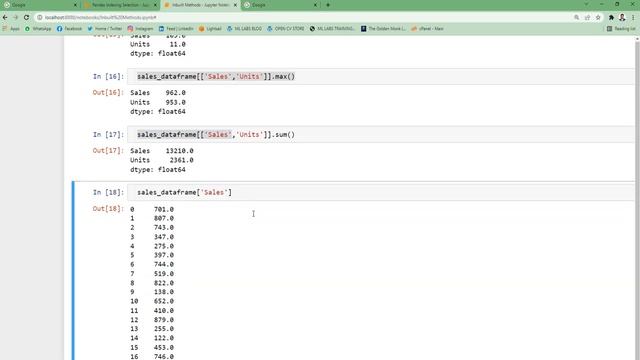Image resolution: width=640 pixels, height=360 pixels.
Task: Click row 5 value 397.0
Action: click(164, 255)
